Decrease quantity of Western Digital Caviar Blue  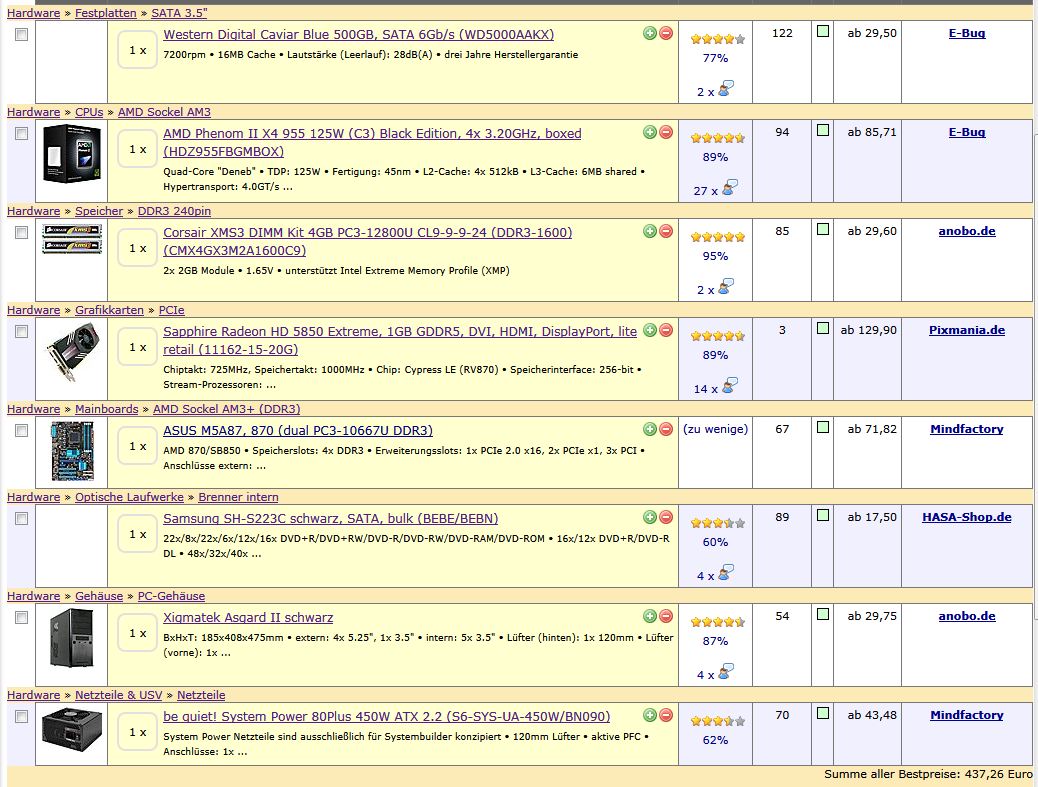pyautogui.click(x=666, y=33)
